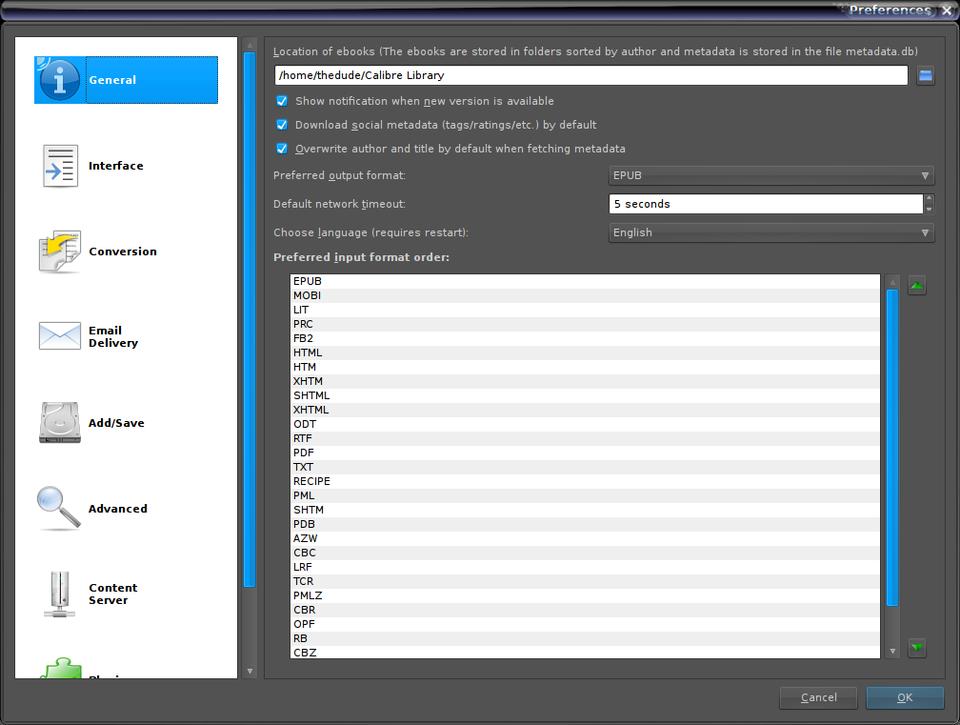Open Preferred output format dropdown
The height and width of the screenshot is (725, 960).
coord(771,176)
